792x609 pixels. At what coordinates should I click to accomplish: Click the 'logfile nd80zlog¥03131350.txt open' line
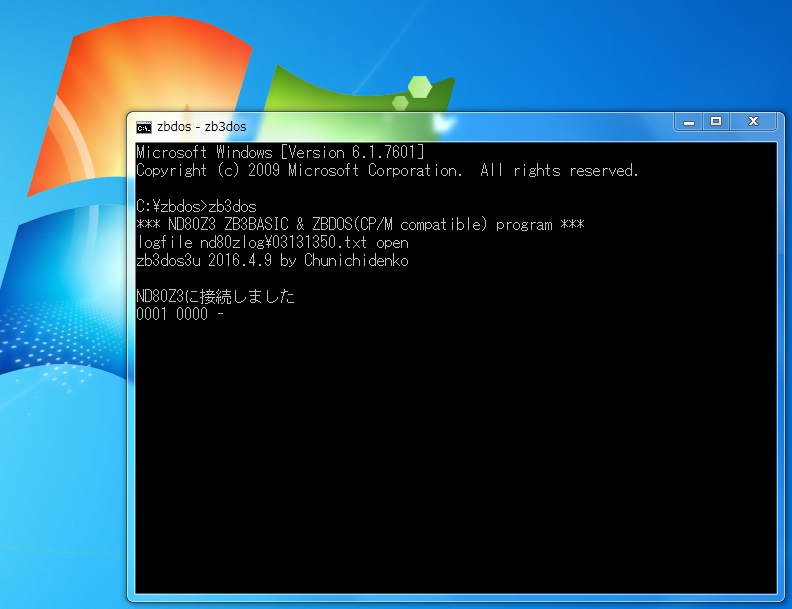[x=273, y=242]
